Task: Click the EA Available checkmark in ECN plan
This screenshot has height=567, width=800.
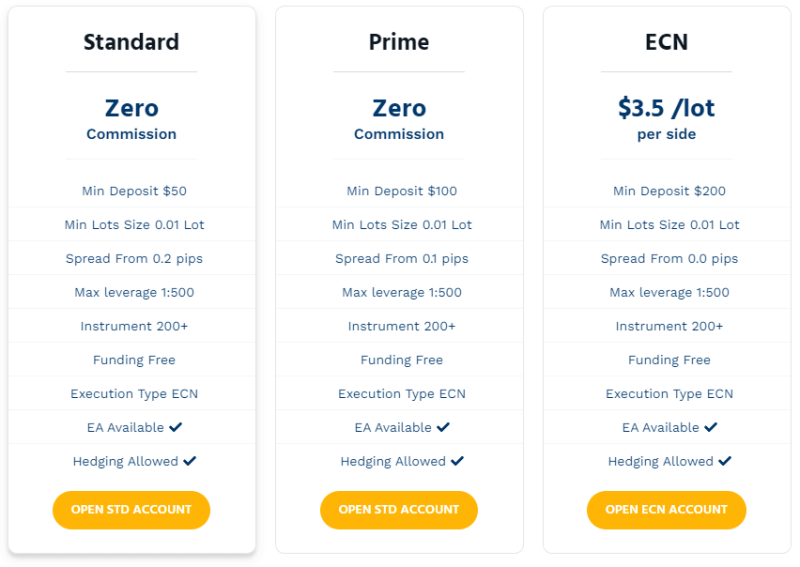Action: [x=711, y=427]
